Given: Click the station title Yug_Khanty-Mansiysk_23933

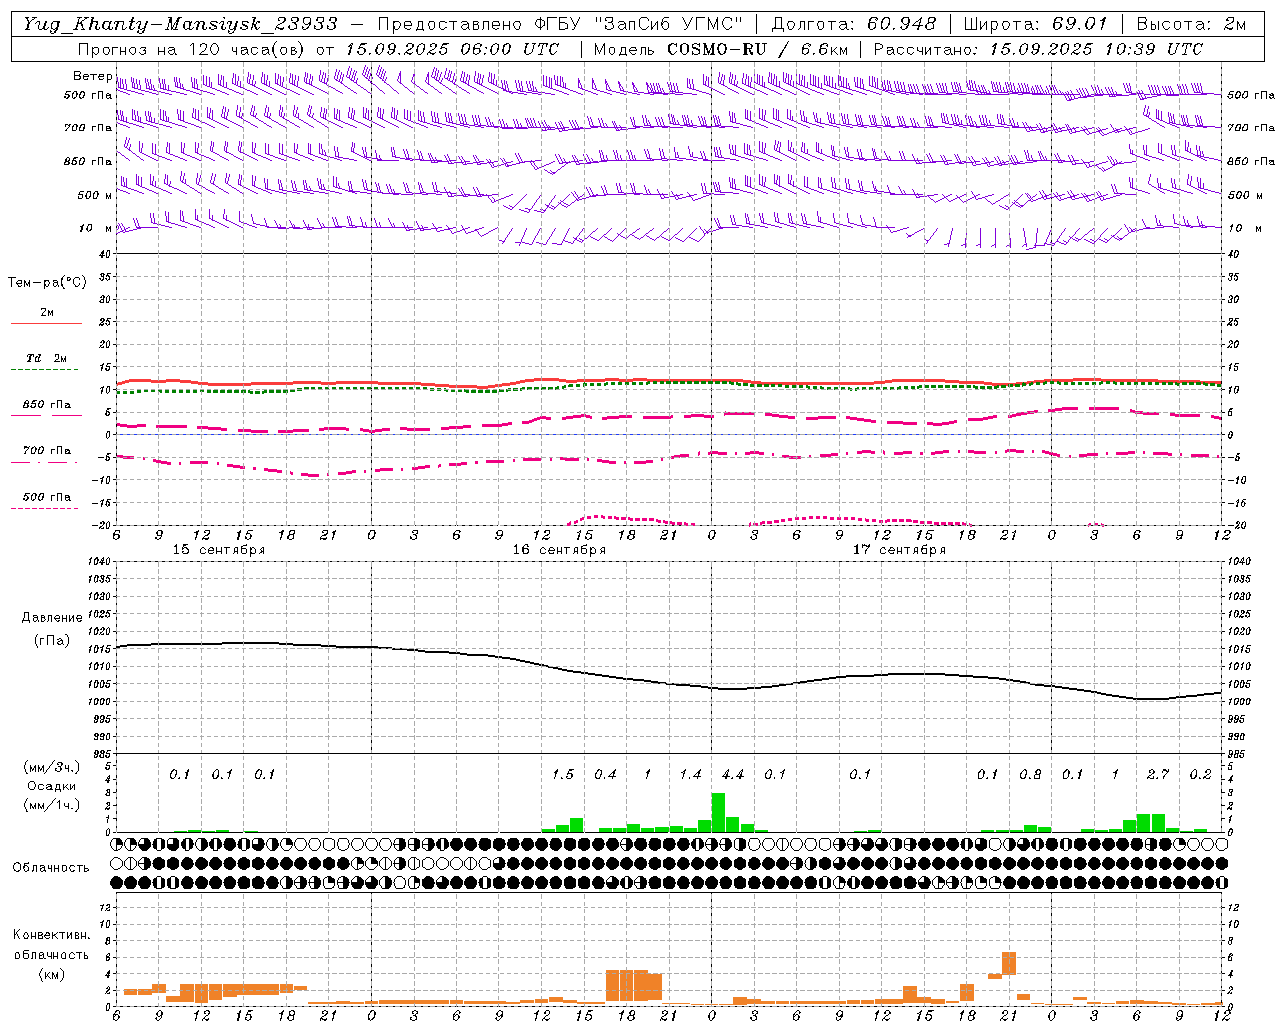Looking at the screenshot, I should [181, 23].
